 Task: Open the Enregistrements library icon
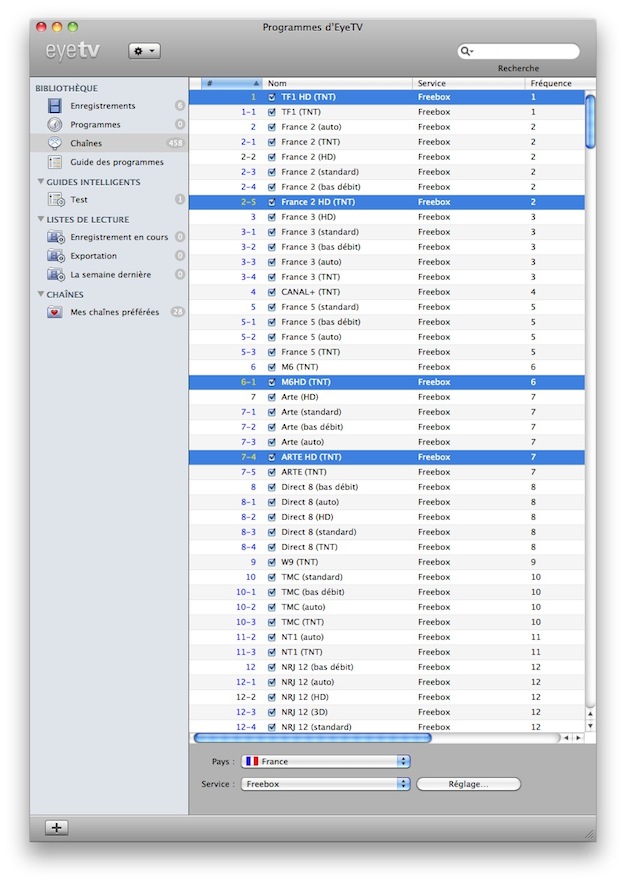tap(55, 106)
